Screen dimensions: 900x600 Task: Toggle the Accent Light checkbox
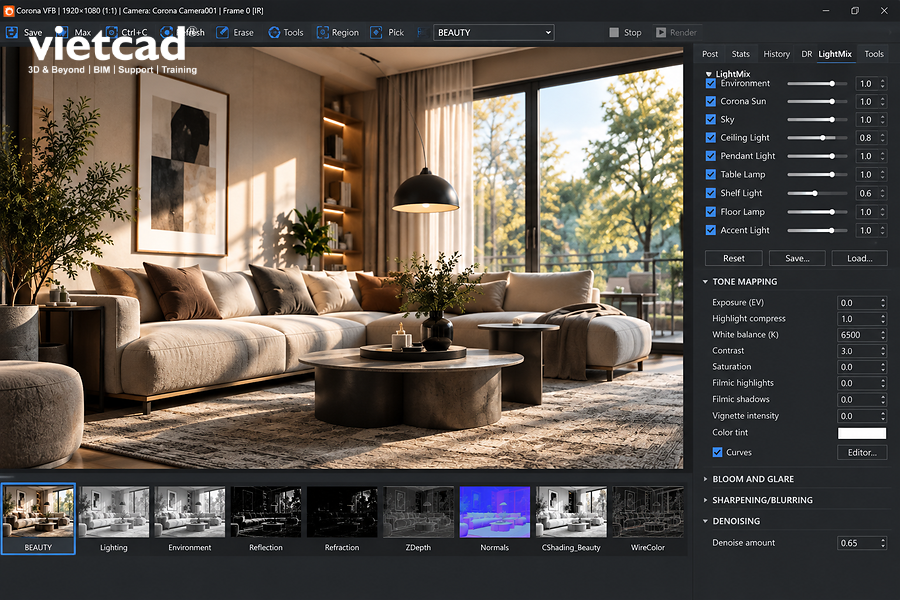coord(711,230)
